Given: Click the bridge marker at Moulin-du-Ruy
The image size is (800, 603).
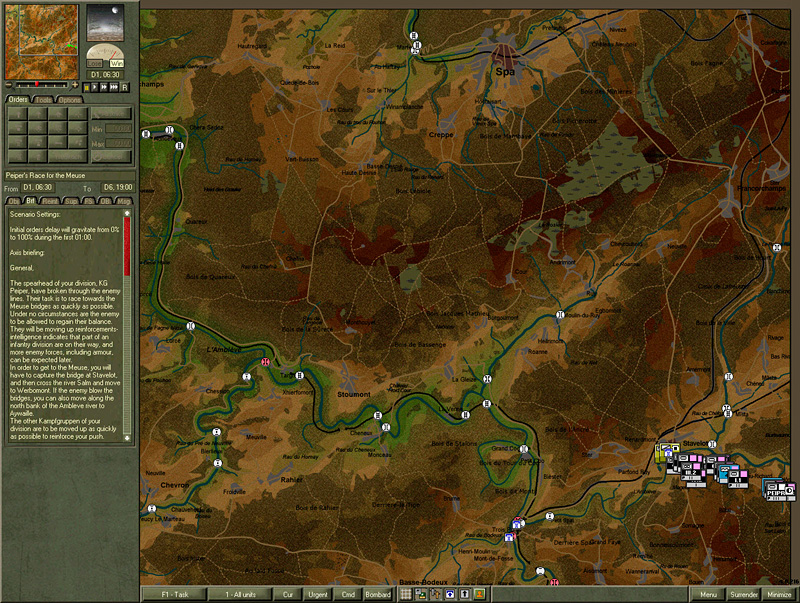Looking at the screenshot, I should (x=560, y=315).
